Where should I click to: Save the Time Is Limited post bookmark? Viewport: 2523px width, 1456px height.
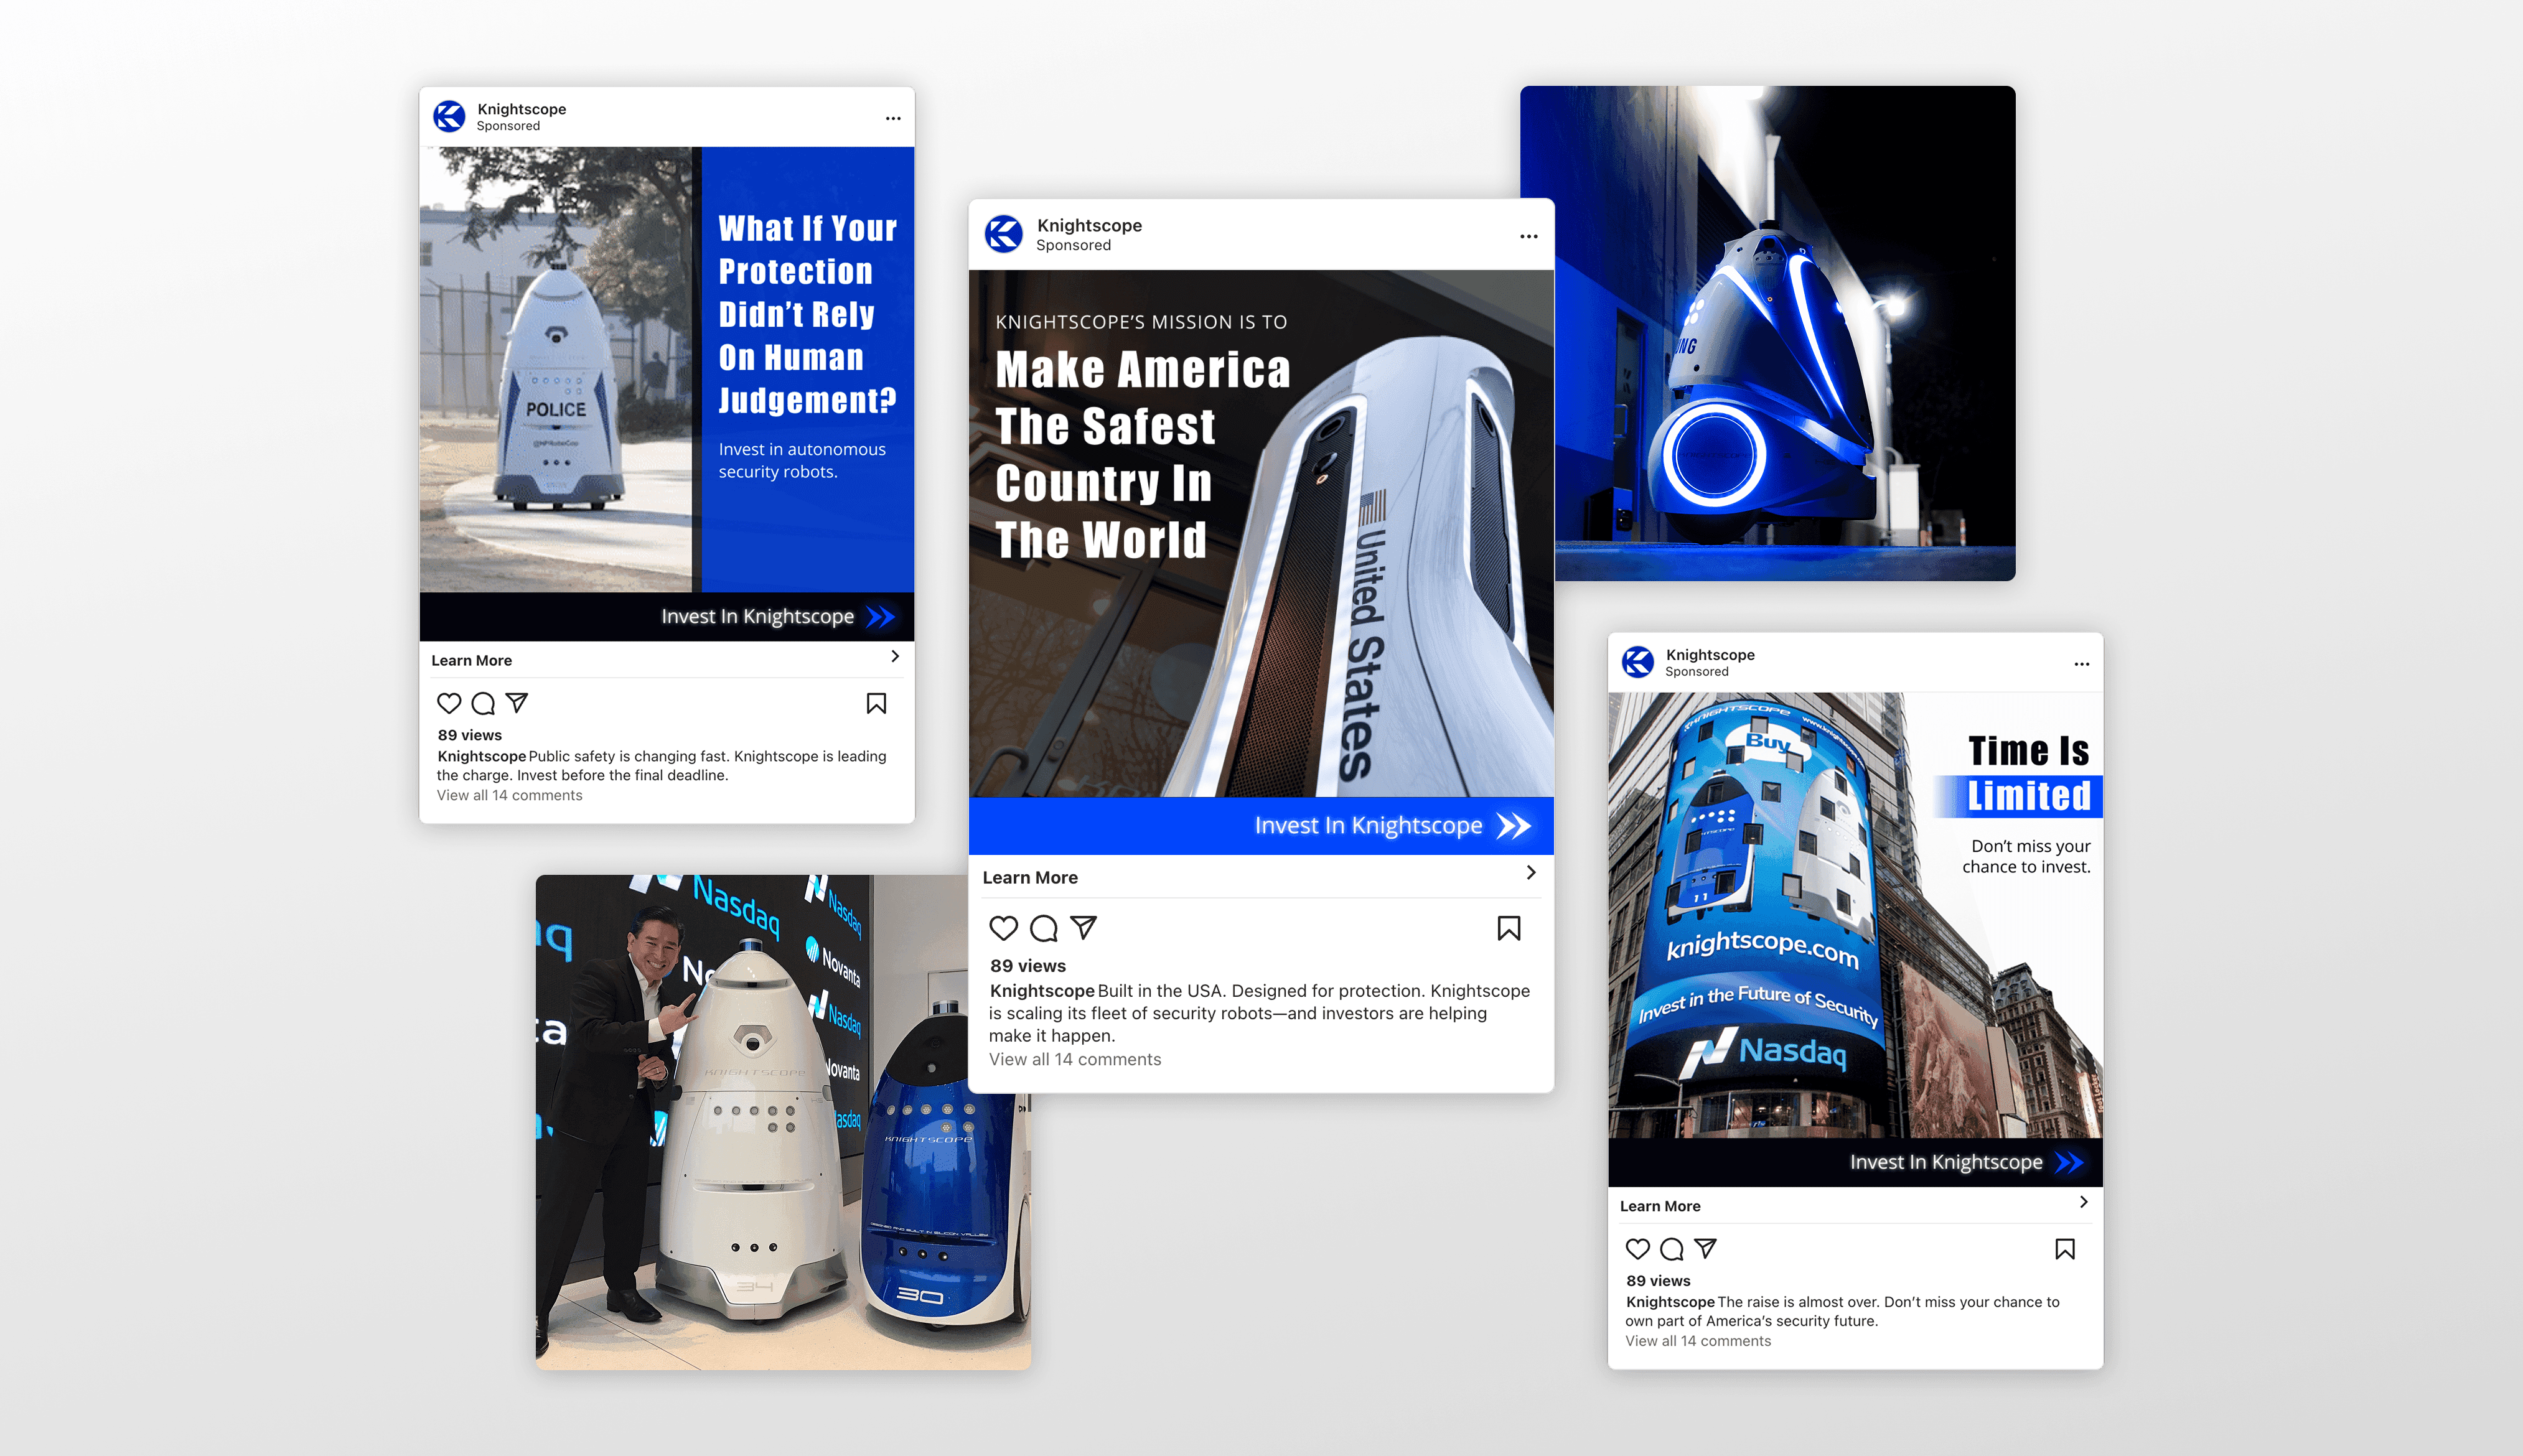click(x=2064, y=1248)
